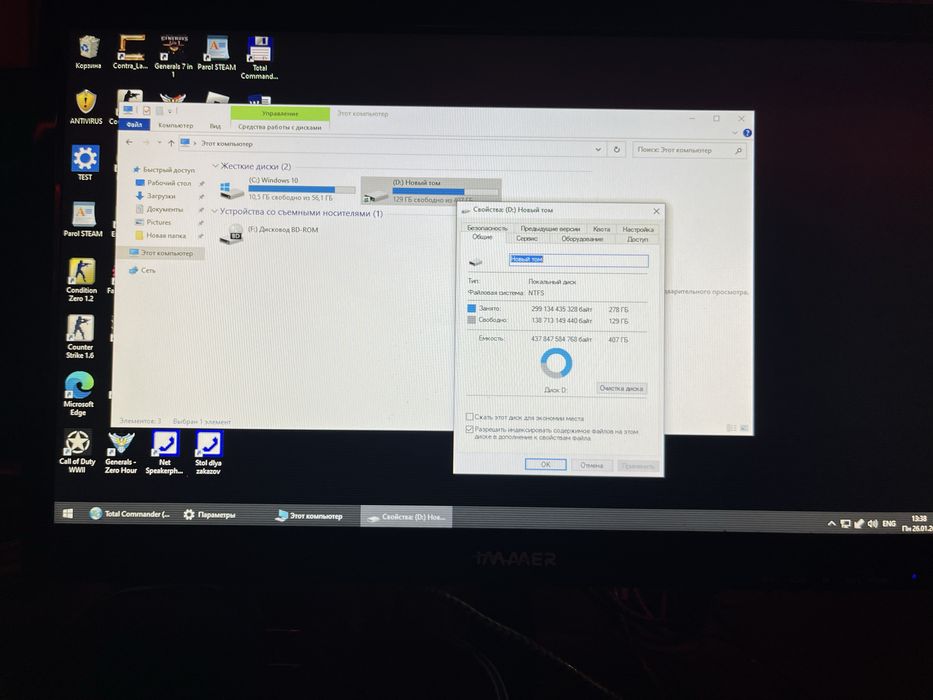
Task: Select Сеть in navigation pane
Action: (x=143, y=270)
